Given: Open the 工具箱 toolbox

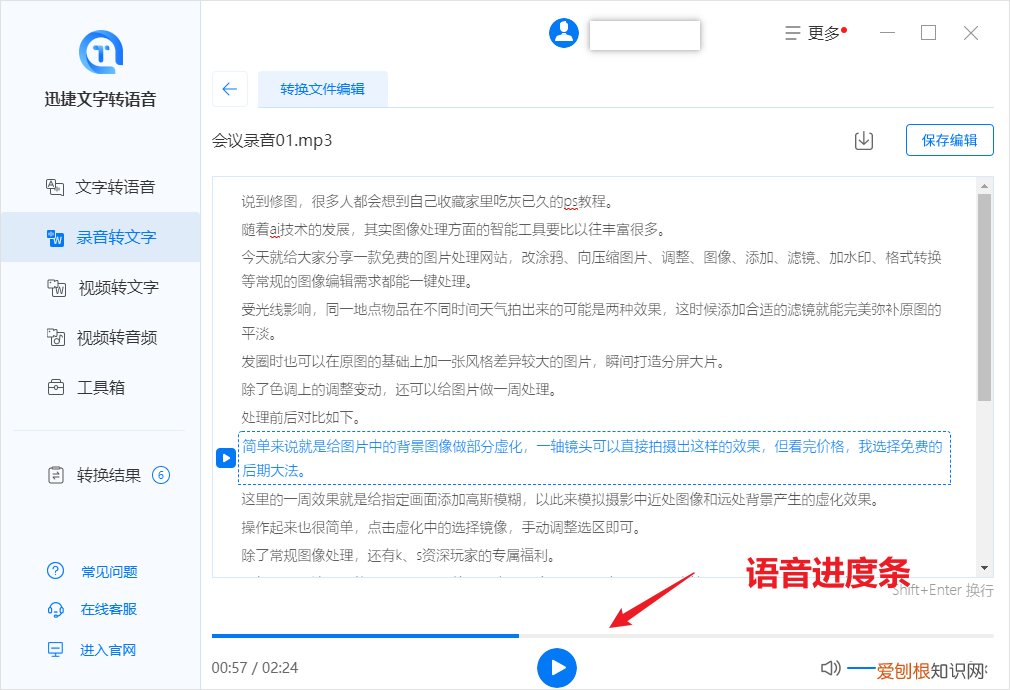Looking at the screenshot, I should pyautogui.click(x=100, y=387).
